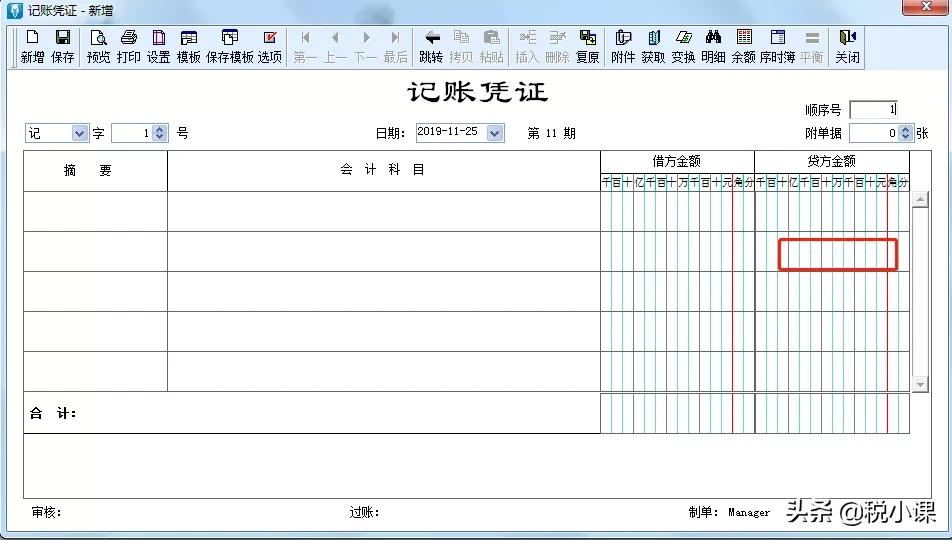Click the 变换 transform icon

pyautogui.click(x=684, y=46)
